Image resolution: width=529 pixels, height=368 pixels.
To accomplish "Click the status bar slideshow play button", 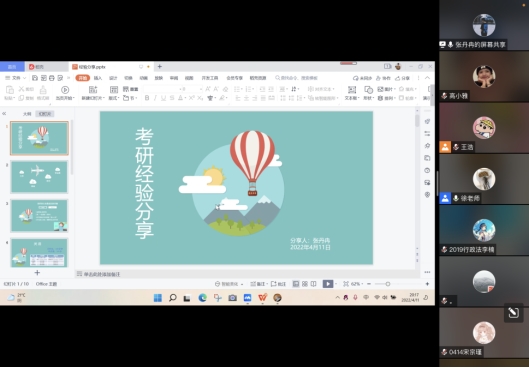I will pos(328,284).
